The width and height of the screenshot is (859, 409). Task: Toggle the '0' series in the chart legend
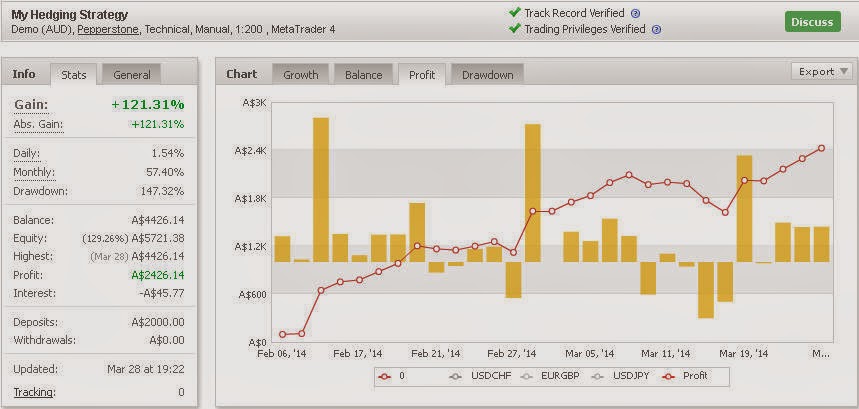coord(392,376)
